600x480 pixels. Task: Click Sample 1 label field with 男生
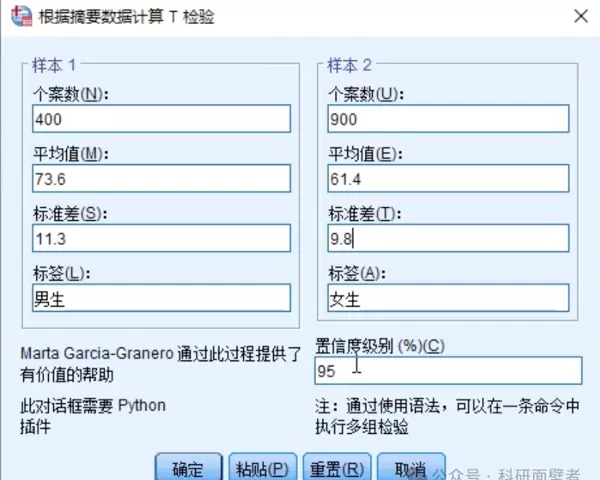[x=160, y=298]
